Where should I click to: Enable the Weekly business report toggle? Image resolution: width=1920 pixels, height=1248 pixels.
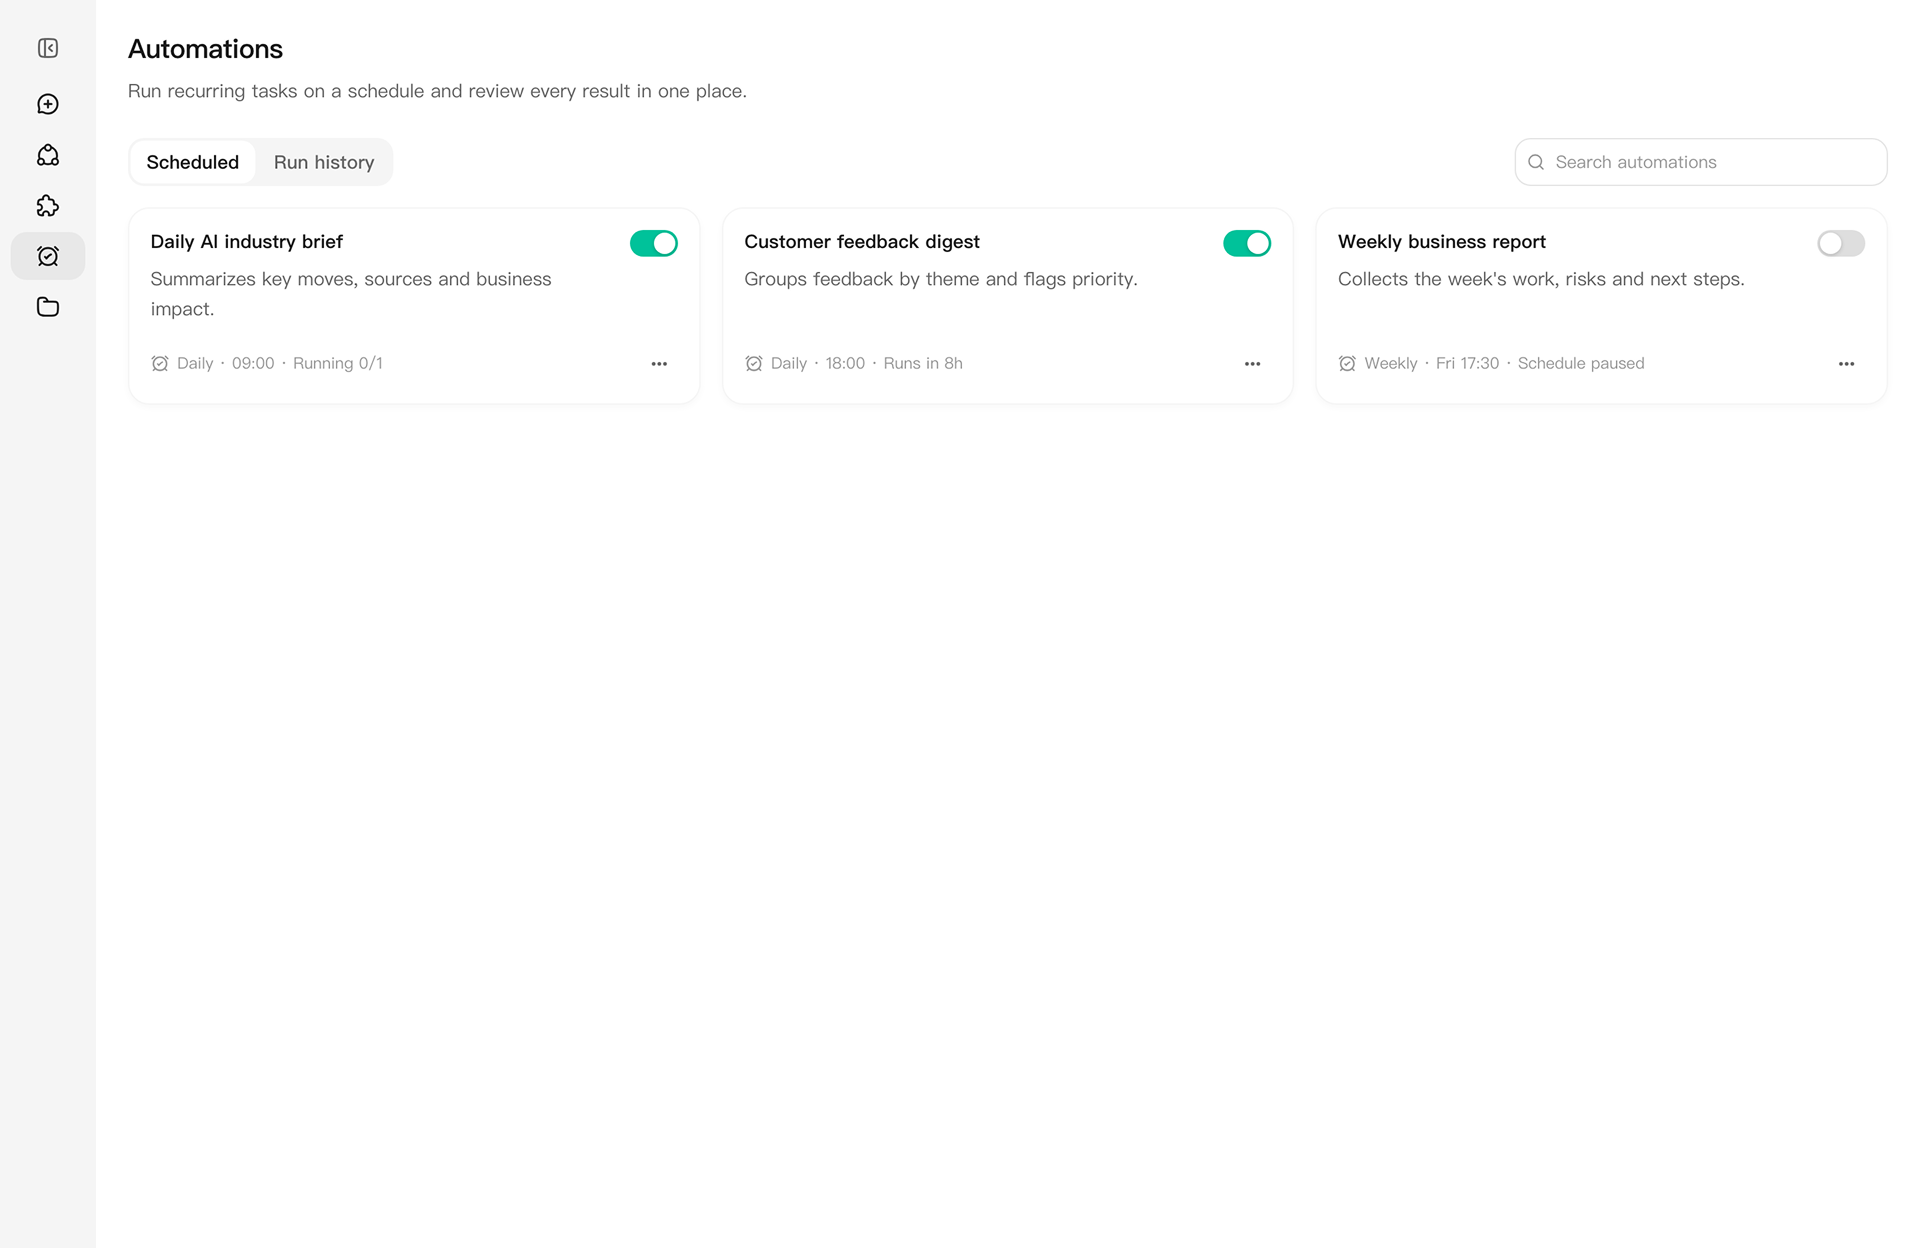1841,243
